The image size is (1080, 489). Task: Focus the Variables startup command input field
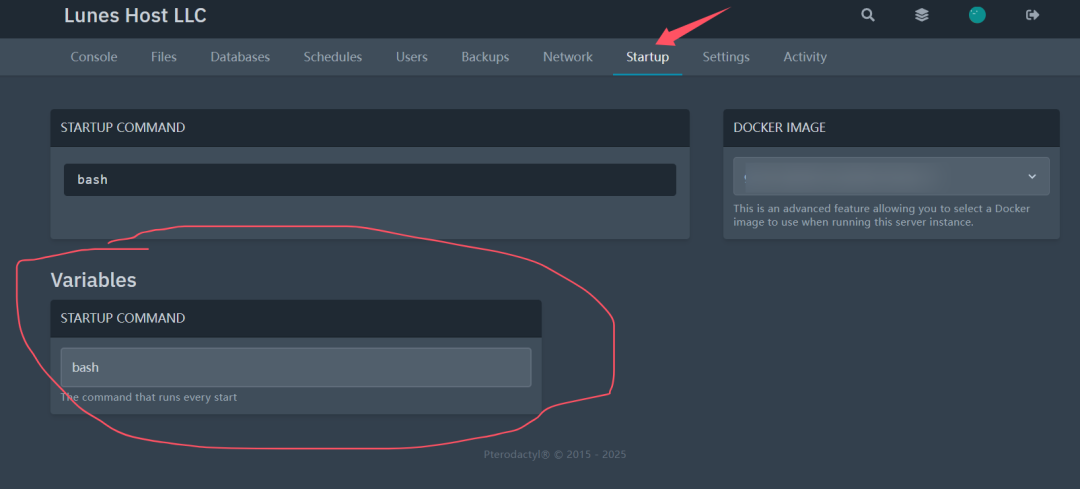click(x=295, y=367)
